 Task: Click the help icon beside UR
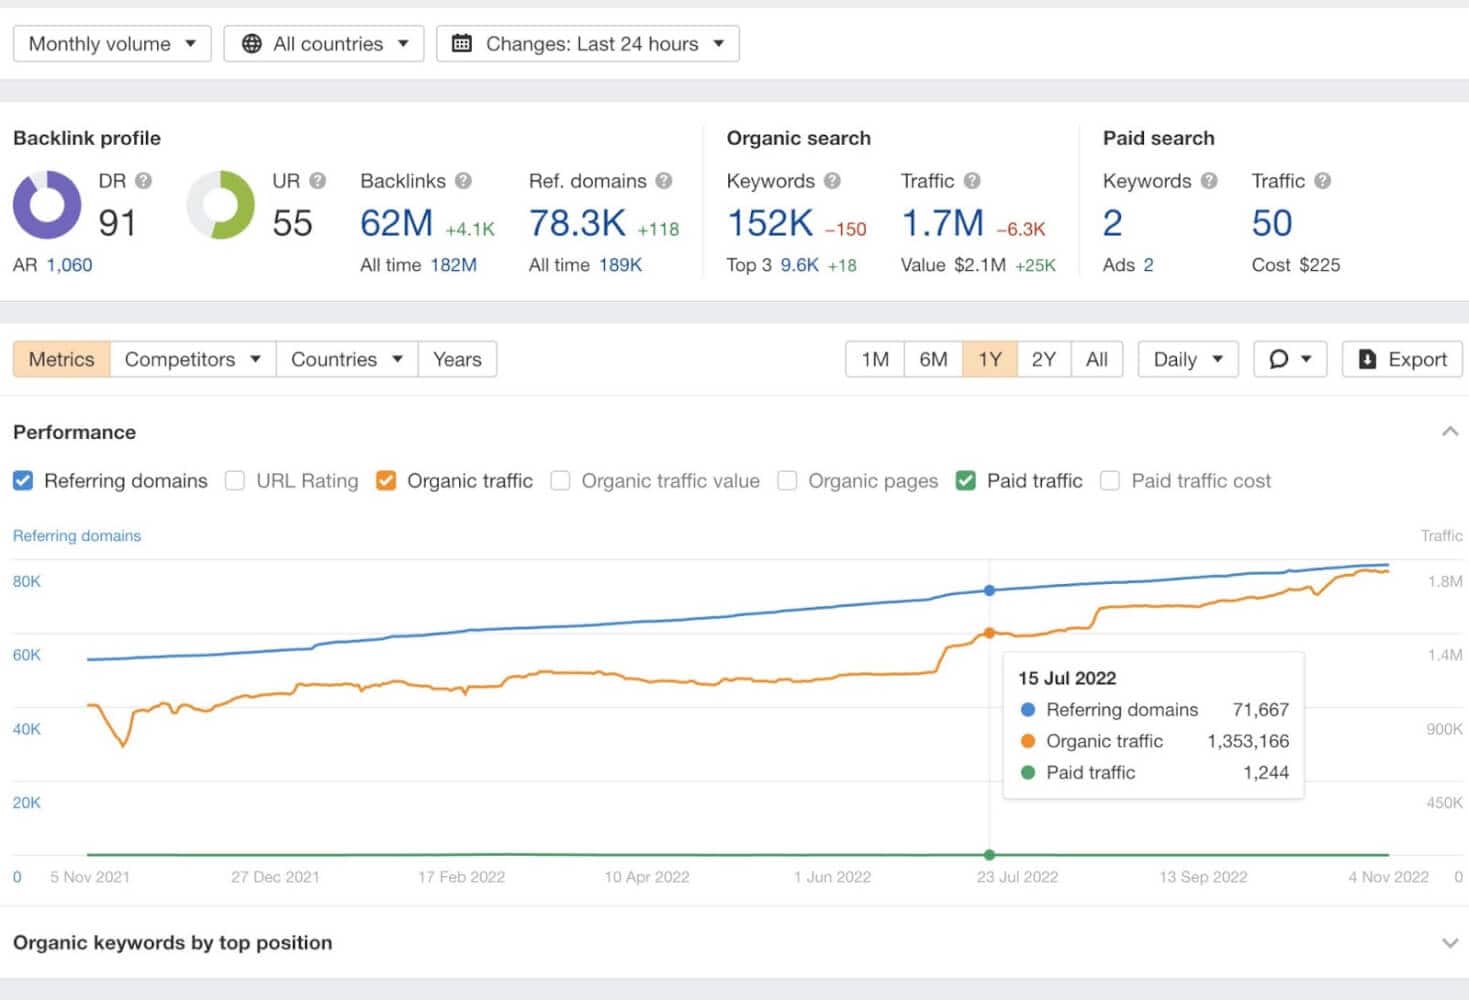tap(317, 181)
